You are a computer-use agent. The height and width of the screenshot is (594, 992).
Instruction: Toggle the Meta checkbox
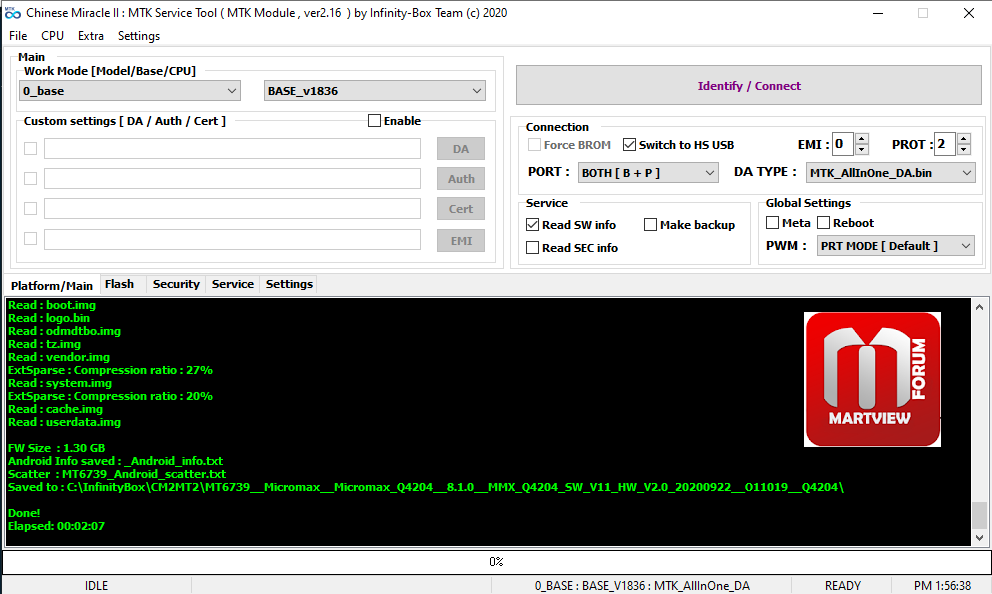pyautogui.click(x=772, y=223)
